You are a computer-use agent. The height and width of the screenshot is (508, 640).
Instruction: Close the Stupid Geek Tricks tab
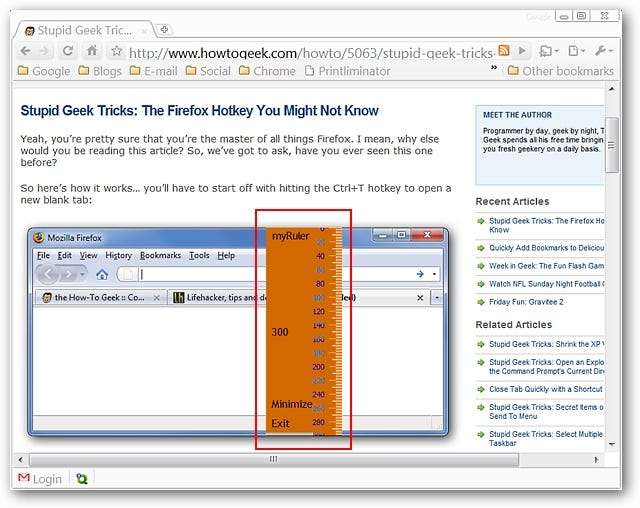pos(144,31)
